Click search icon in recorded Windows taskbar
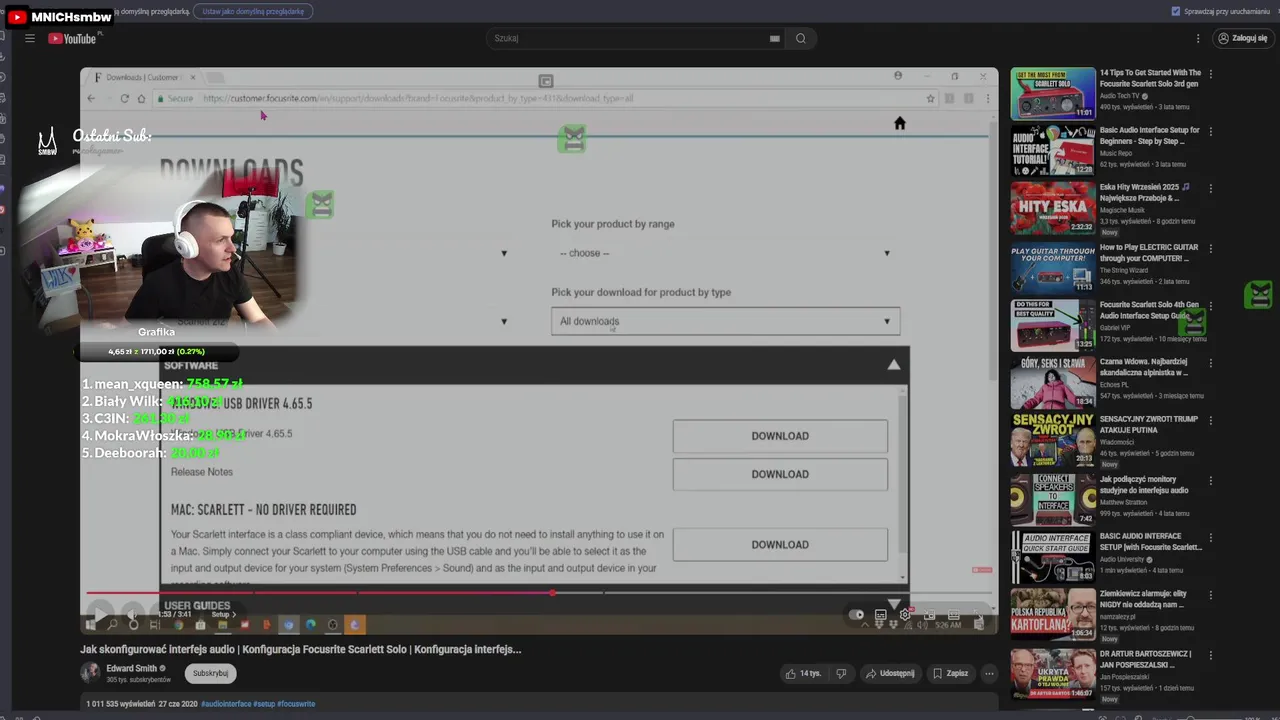This screenshot has height=720, width=1280. click(112, 625)
